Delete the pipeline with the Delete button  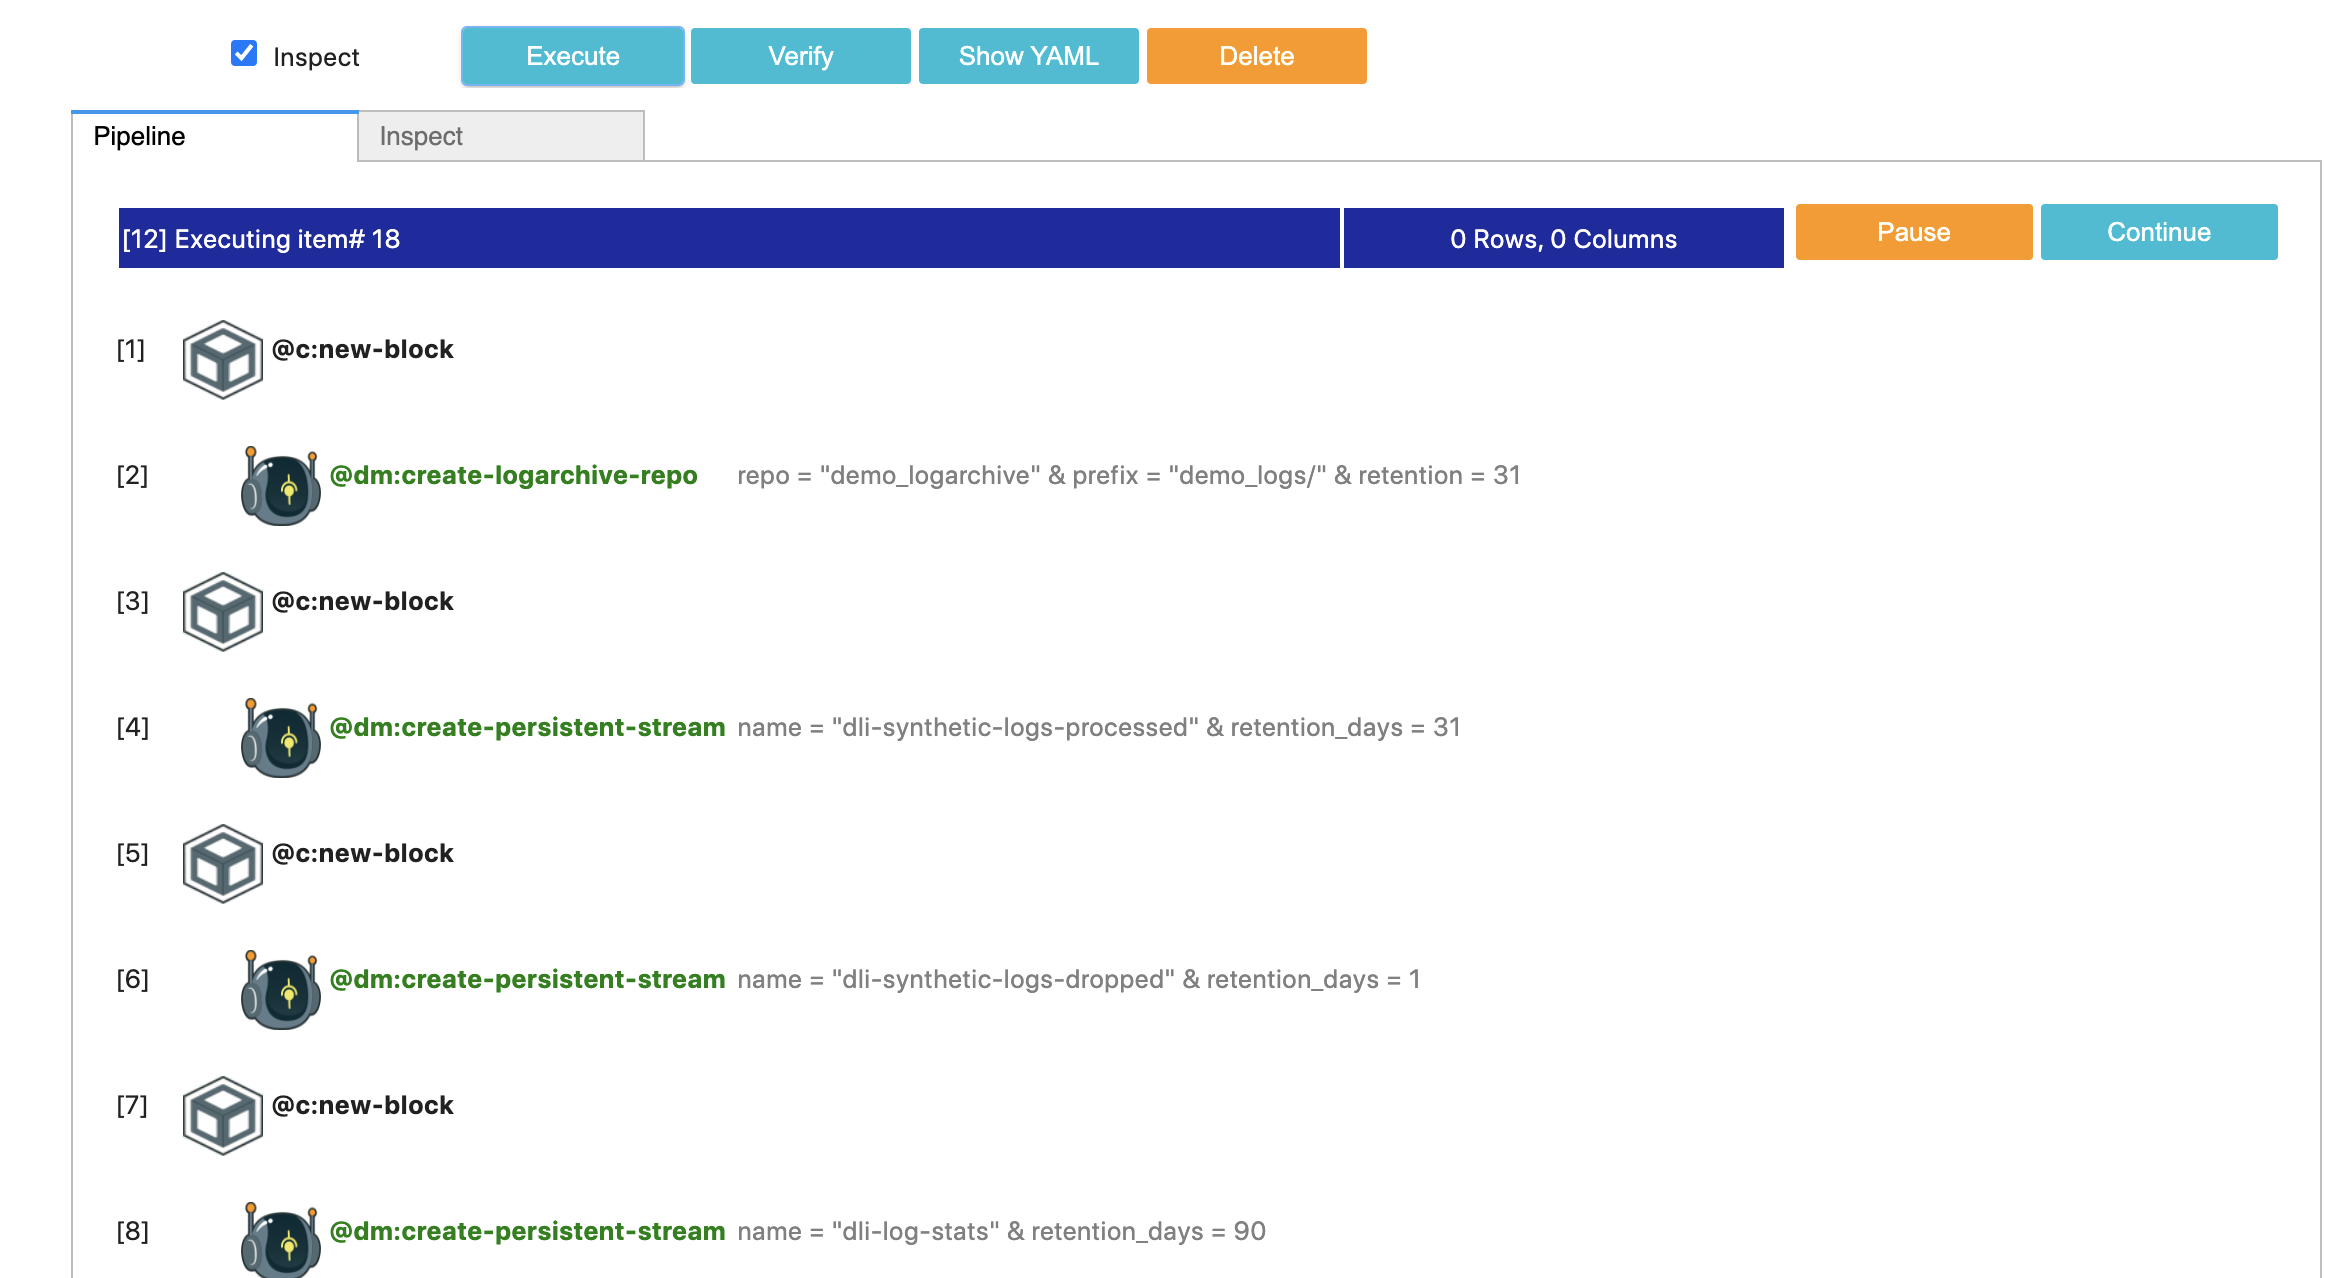pyautogui.click(x=1256, y=56)
